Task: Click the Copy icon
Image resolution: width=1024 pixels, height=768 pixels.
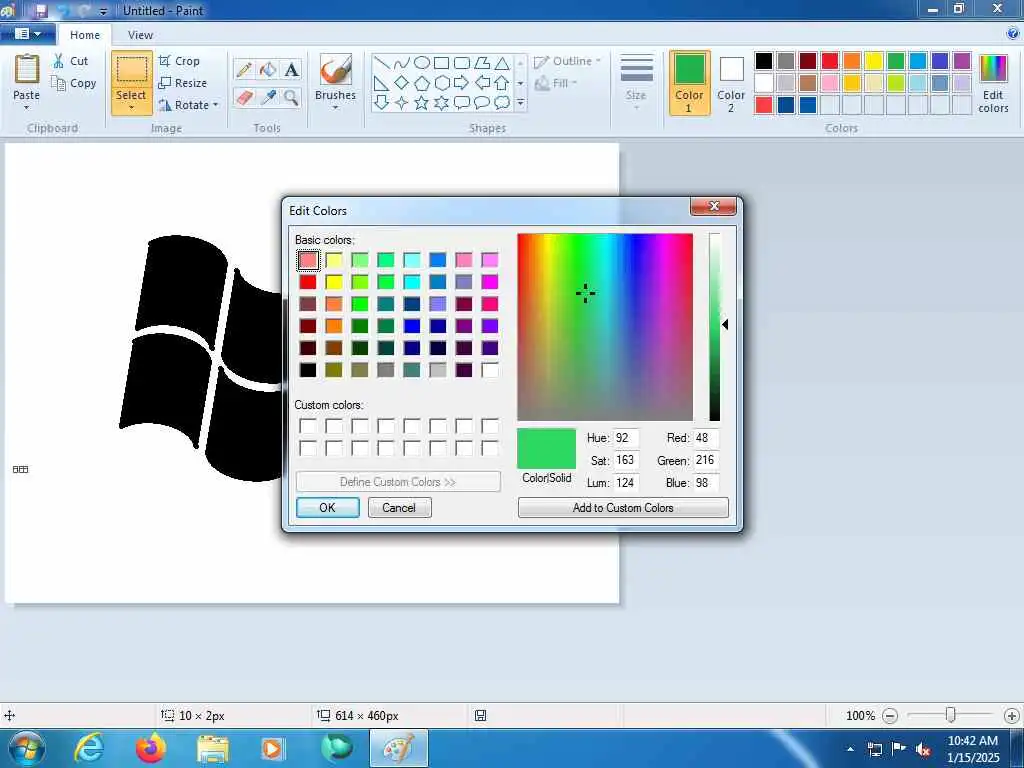Action: click(x=59, y=83)
